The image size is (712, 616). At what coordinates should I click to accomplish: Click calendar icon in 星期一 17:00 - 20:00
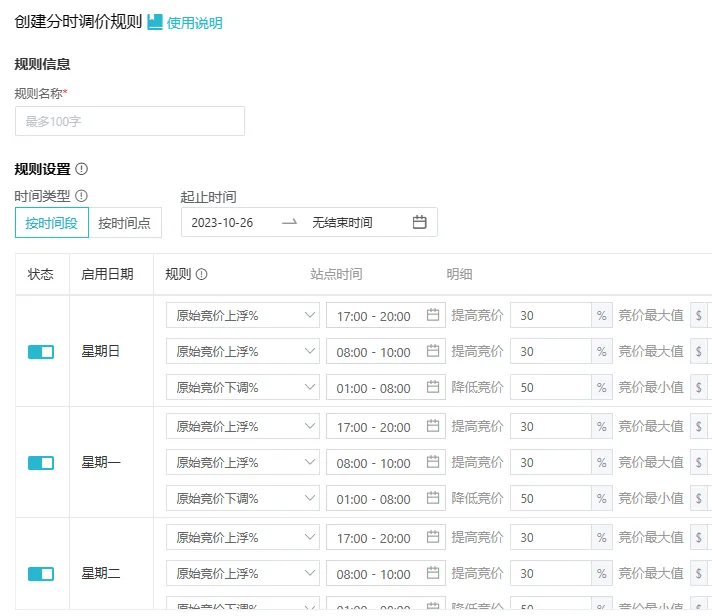(x=433, y=426)
